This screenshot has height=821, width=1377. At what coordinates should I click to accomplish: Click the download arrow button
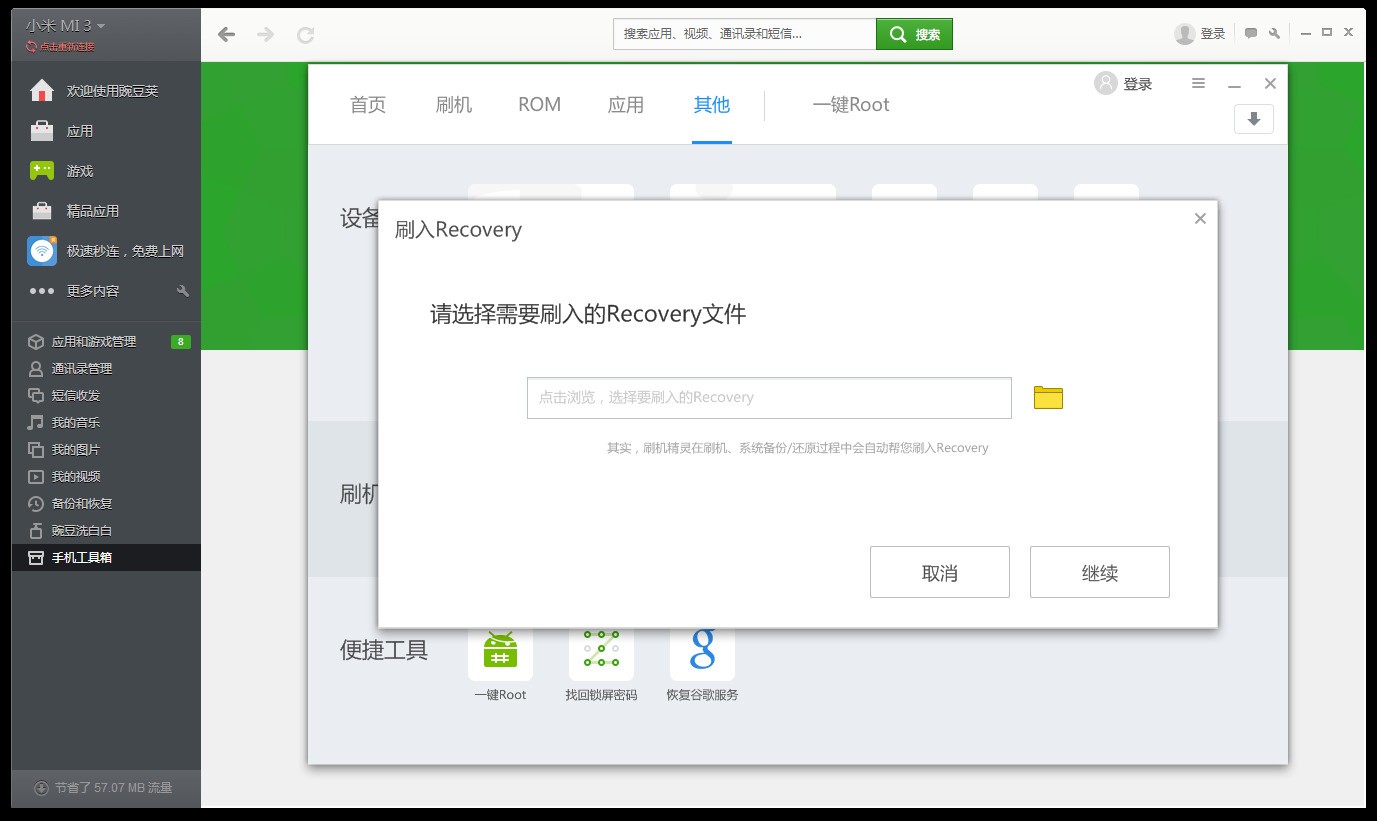coord(1254,119)
